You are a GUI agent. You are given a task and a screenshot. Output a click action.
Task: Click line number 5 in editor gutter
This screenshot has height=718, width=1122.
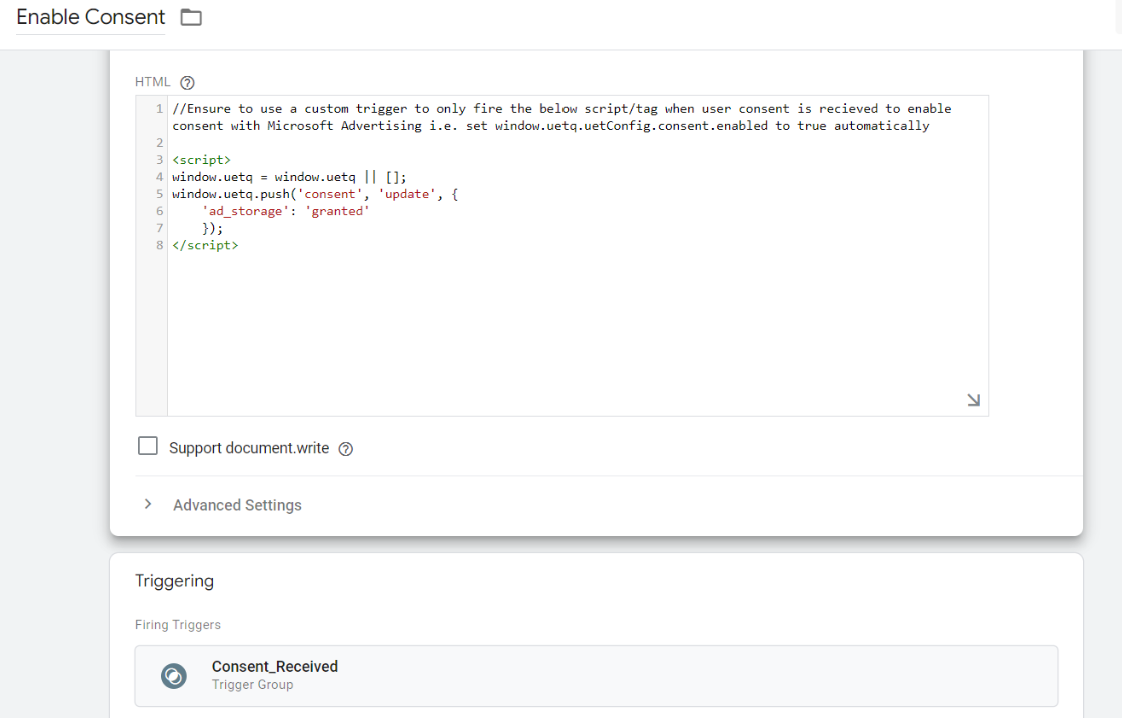pos(159,194)
